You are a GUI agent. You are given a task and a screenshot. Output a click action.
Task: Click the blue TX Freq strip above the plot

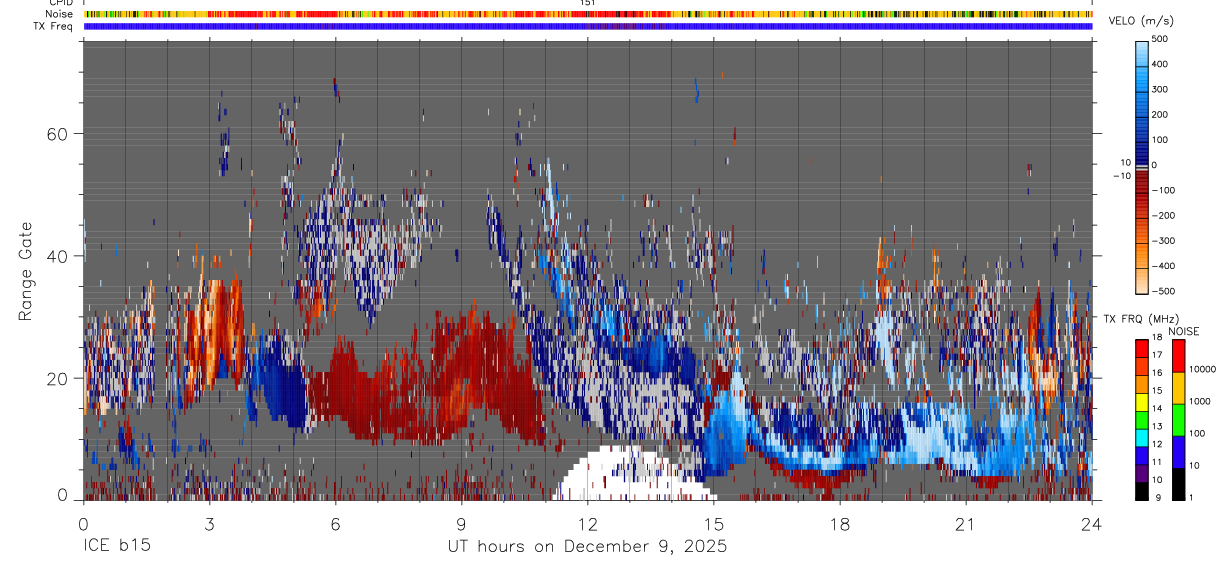click(588, 27)
